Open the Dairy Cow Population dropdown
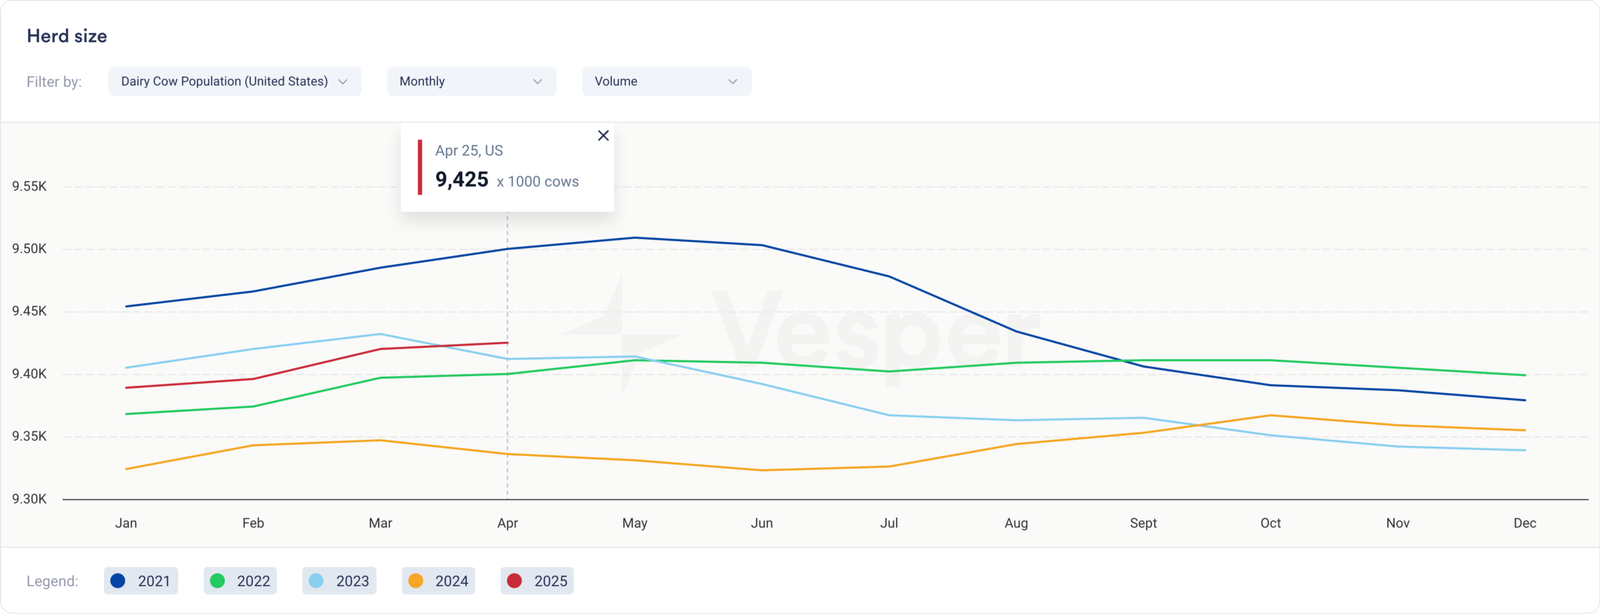The image size is (1600, 614). [x=234, y=82]
